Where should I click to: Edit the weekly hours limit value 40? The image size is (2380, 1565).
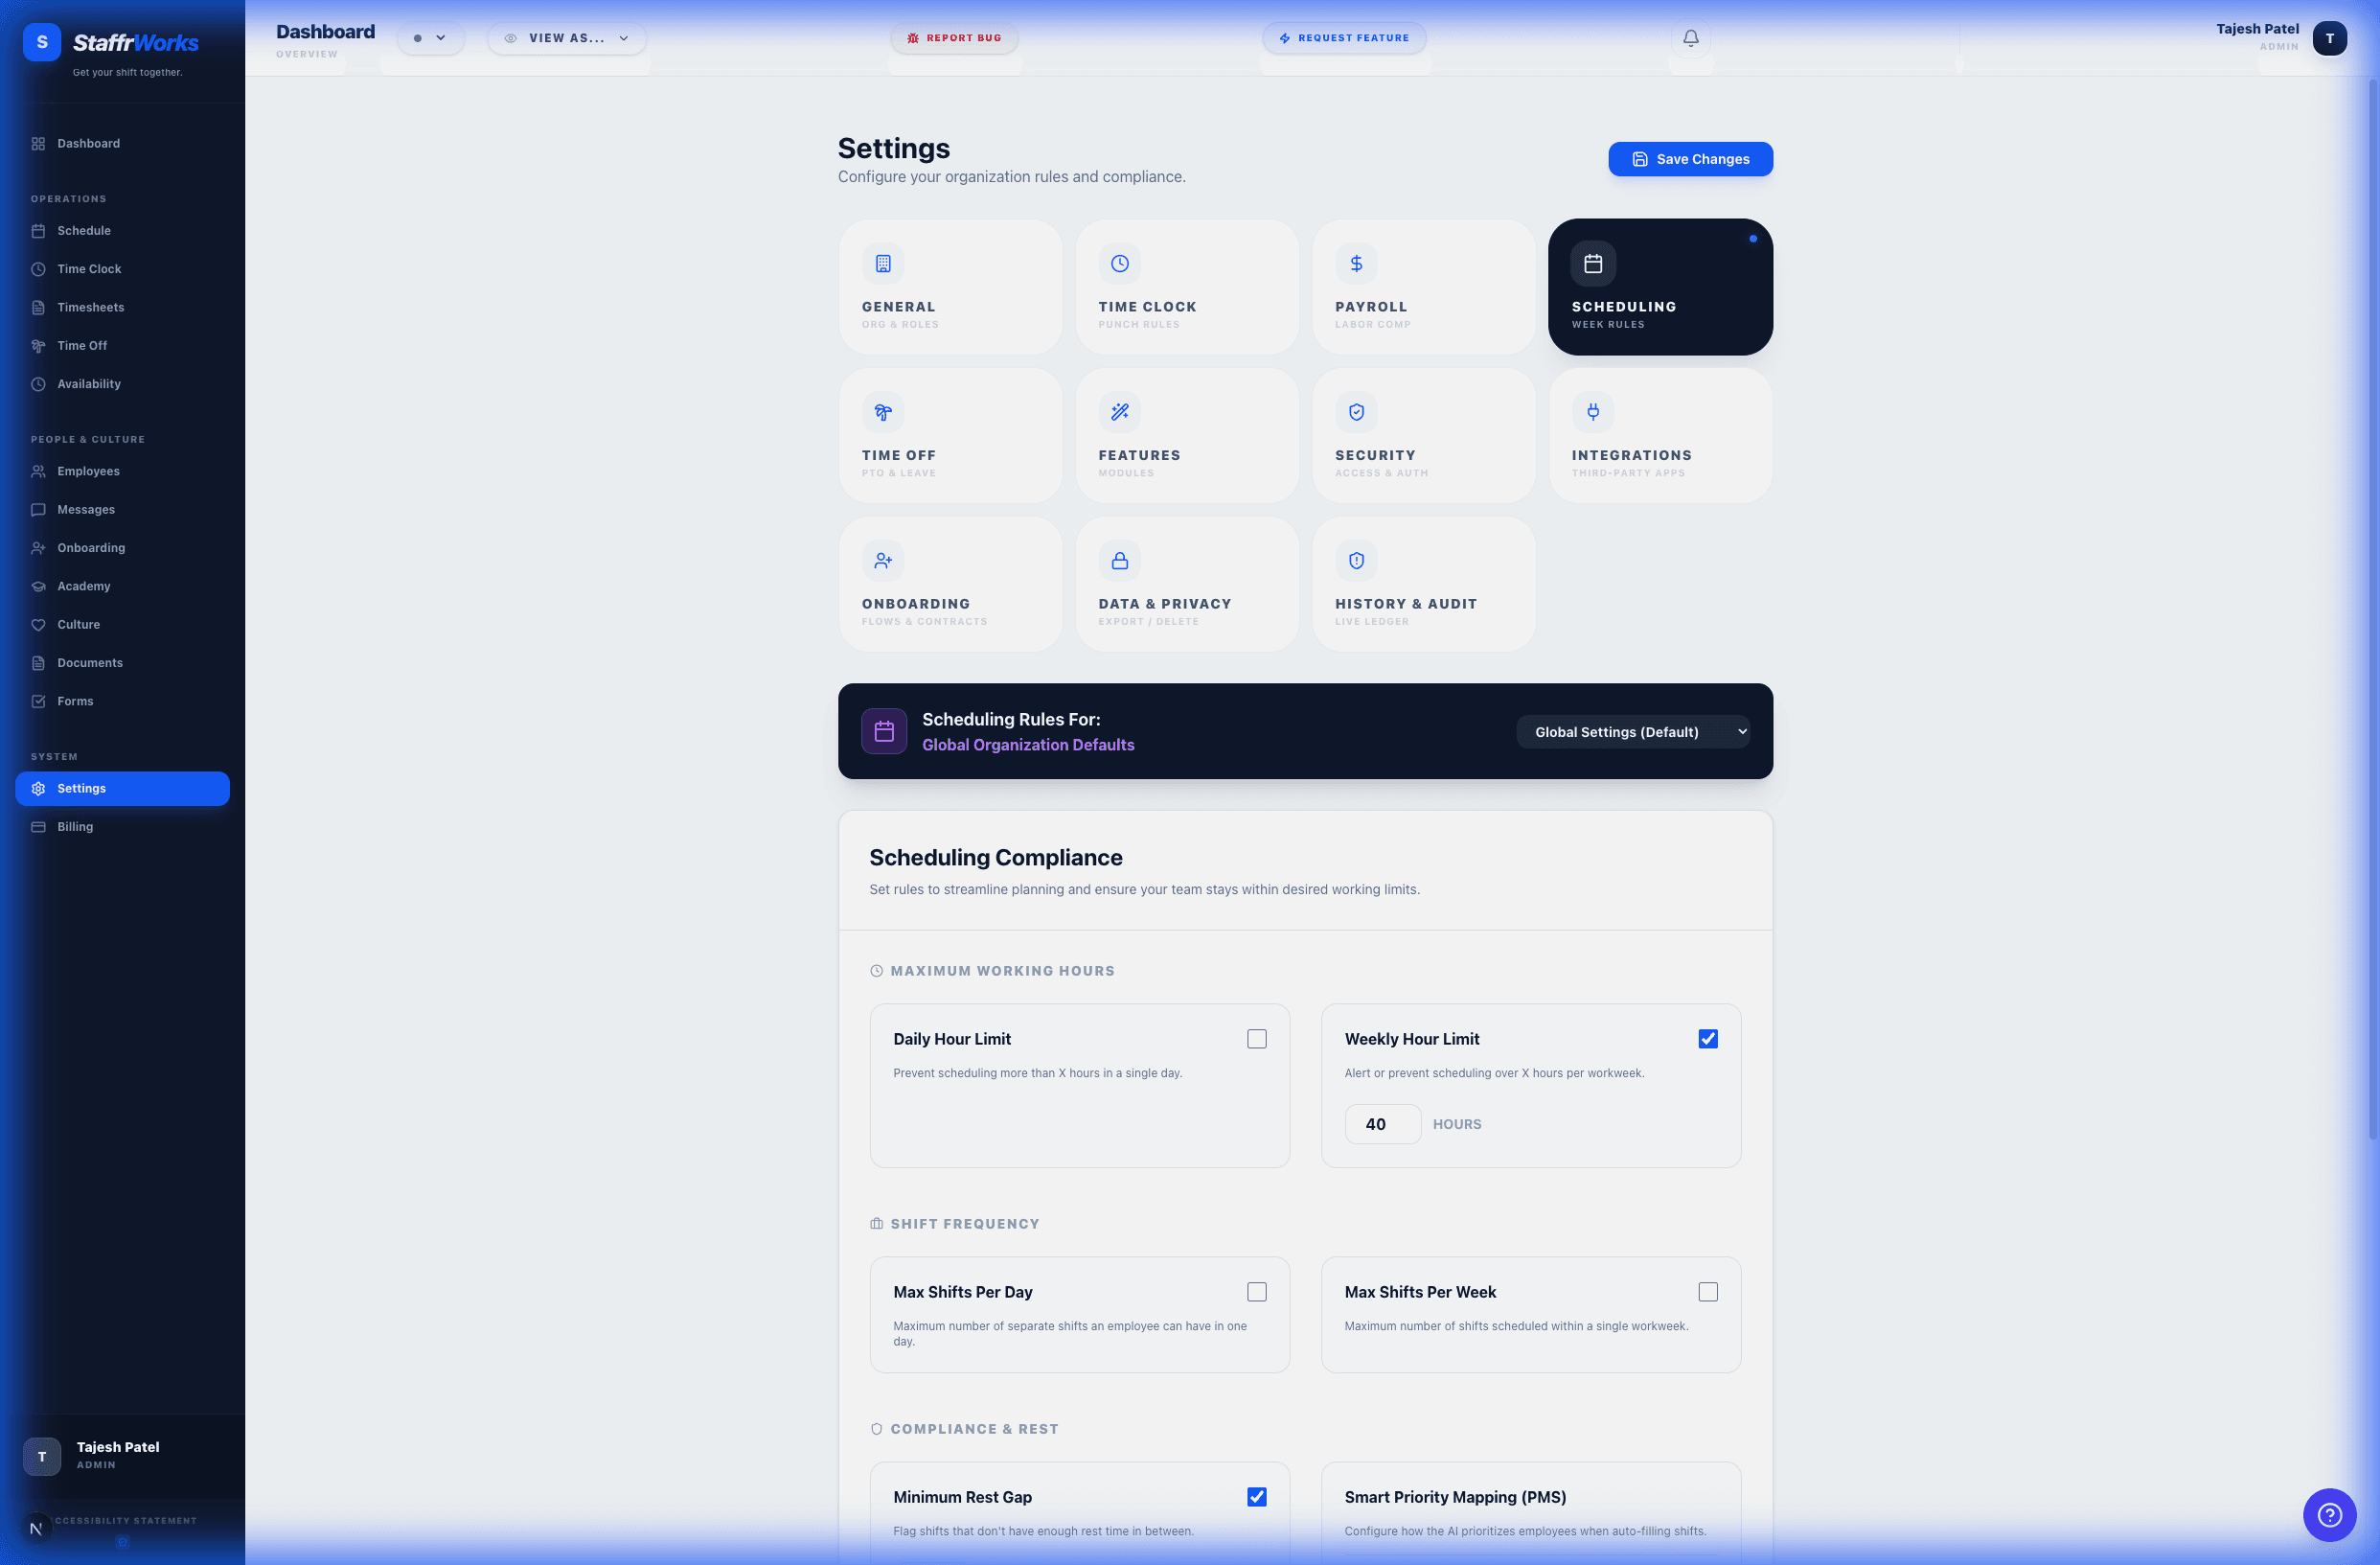(1381, 1123)
